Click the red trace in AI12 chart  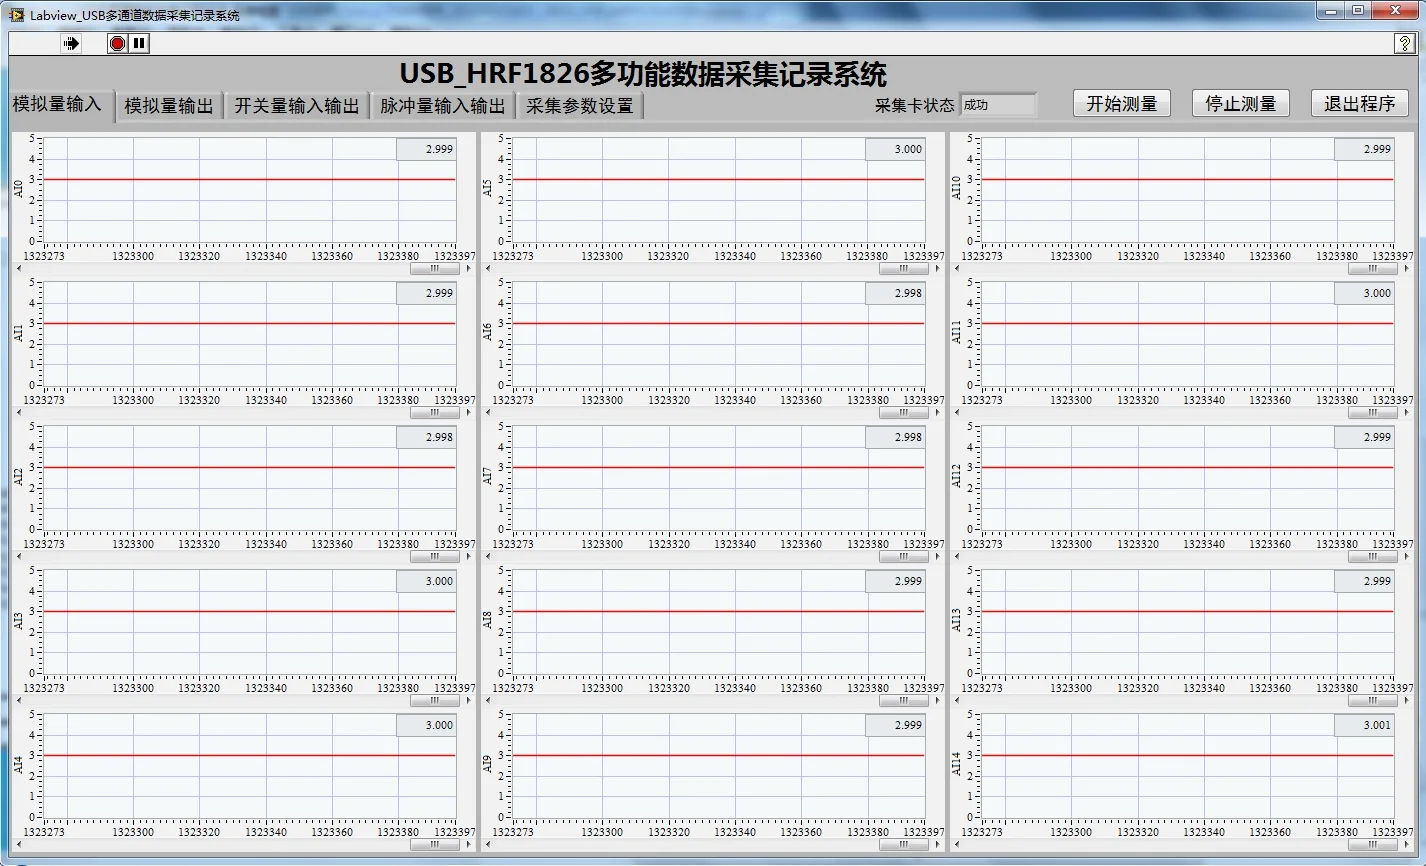tap(1187, 467)
